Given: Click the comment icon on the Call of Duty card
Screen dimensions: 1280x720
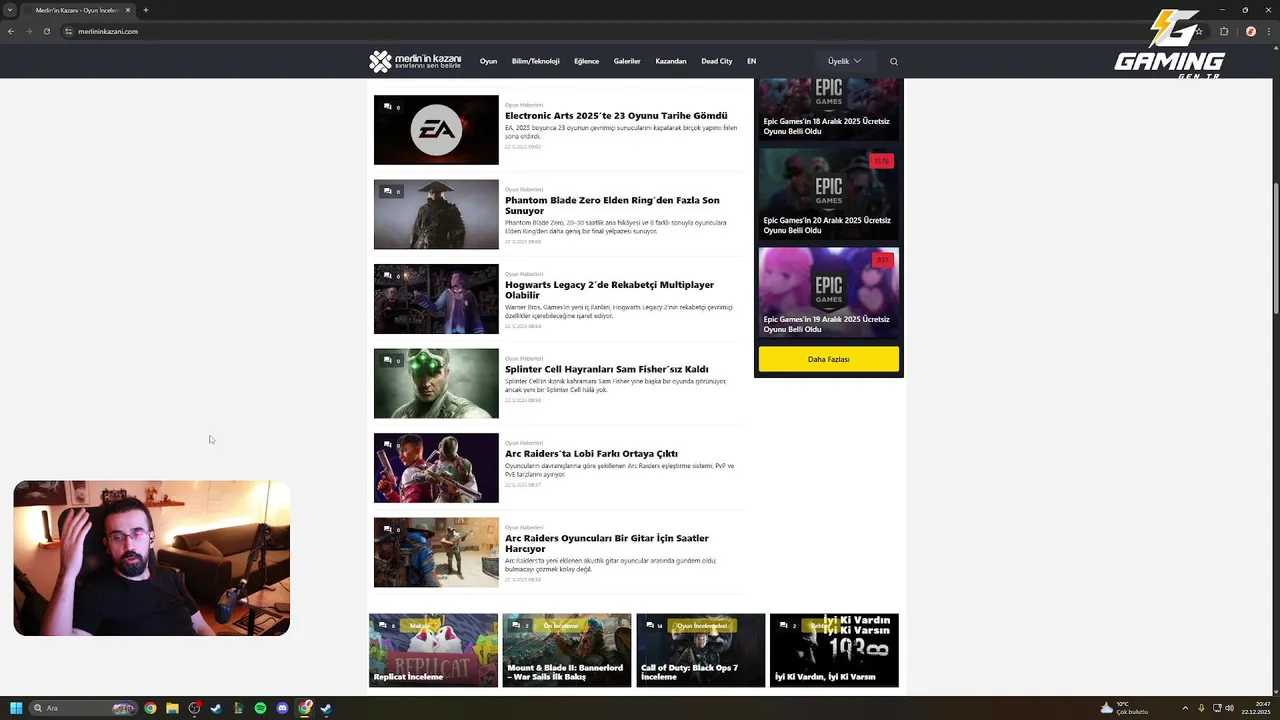Looking at the screenshot, I should tap(649, 625).
